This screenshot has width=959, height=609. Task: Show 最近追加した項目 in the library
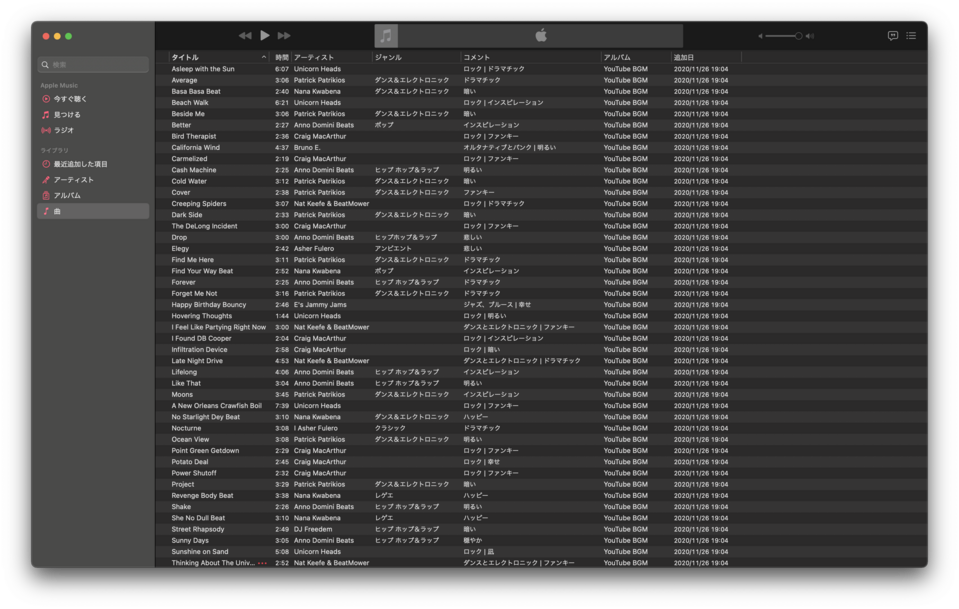[x=80, y=164]
